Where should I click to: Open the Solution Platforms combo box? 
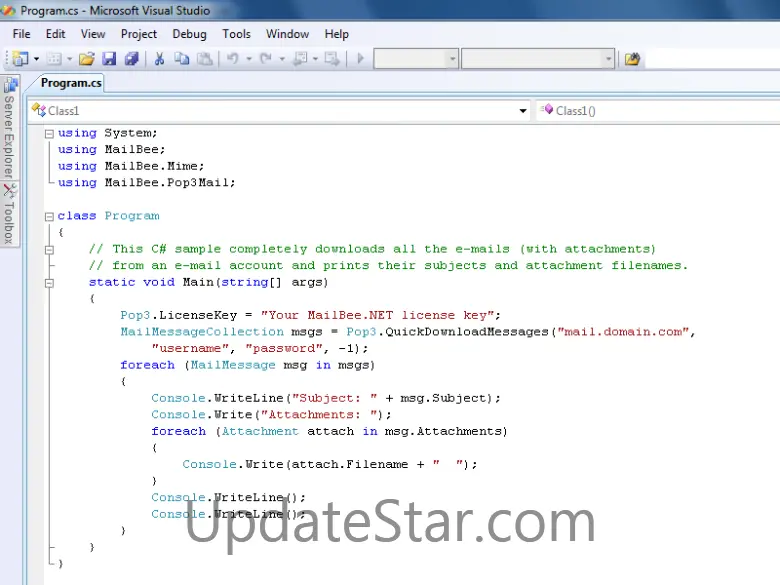(538, 59)
